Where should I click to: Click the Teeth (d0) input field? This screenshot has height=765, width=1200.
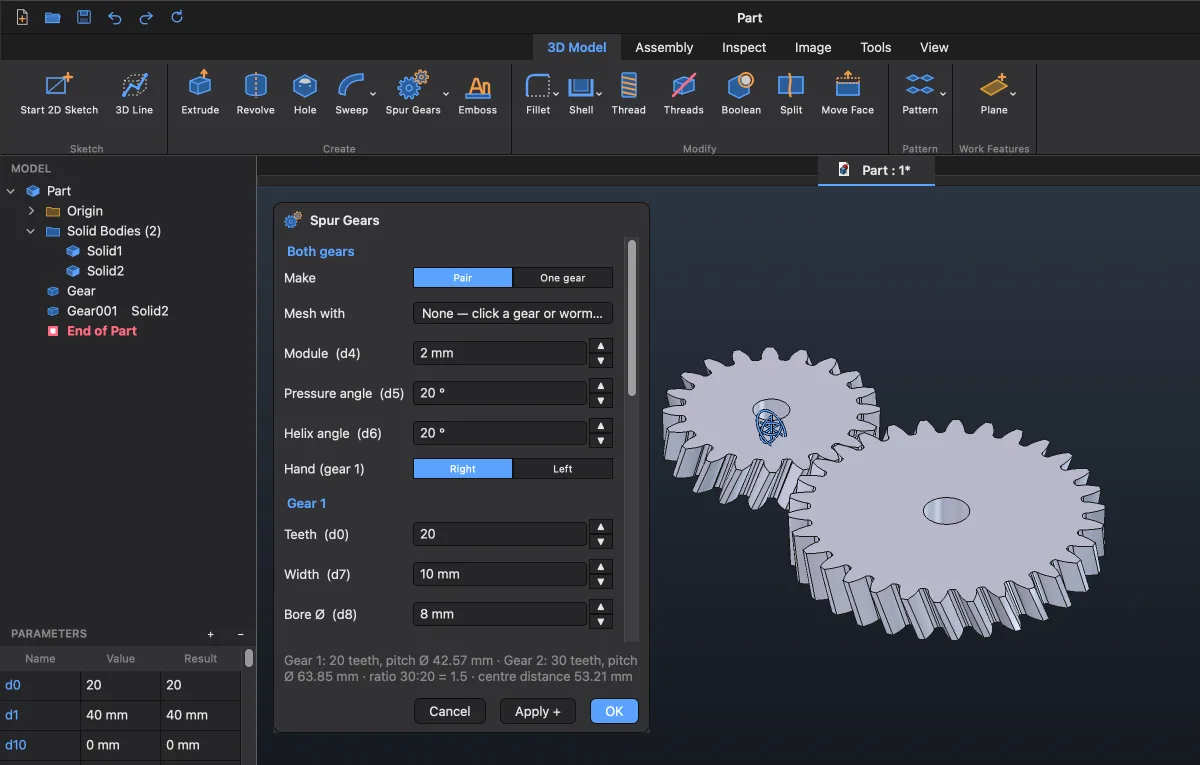coord(500,534)
